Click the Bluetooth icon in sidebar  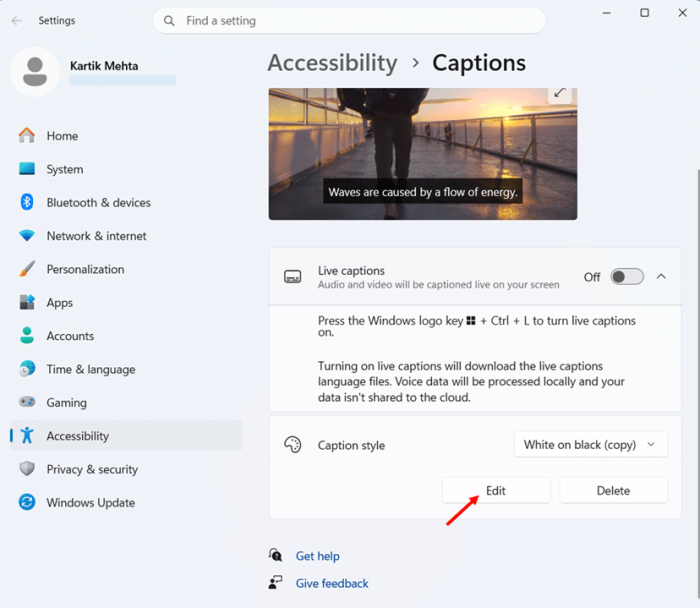pos(27,202)
